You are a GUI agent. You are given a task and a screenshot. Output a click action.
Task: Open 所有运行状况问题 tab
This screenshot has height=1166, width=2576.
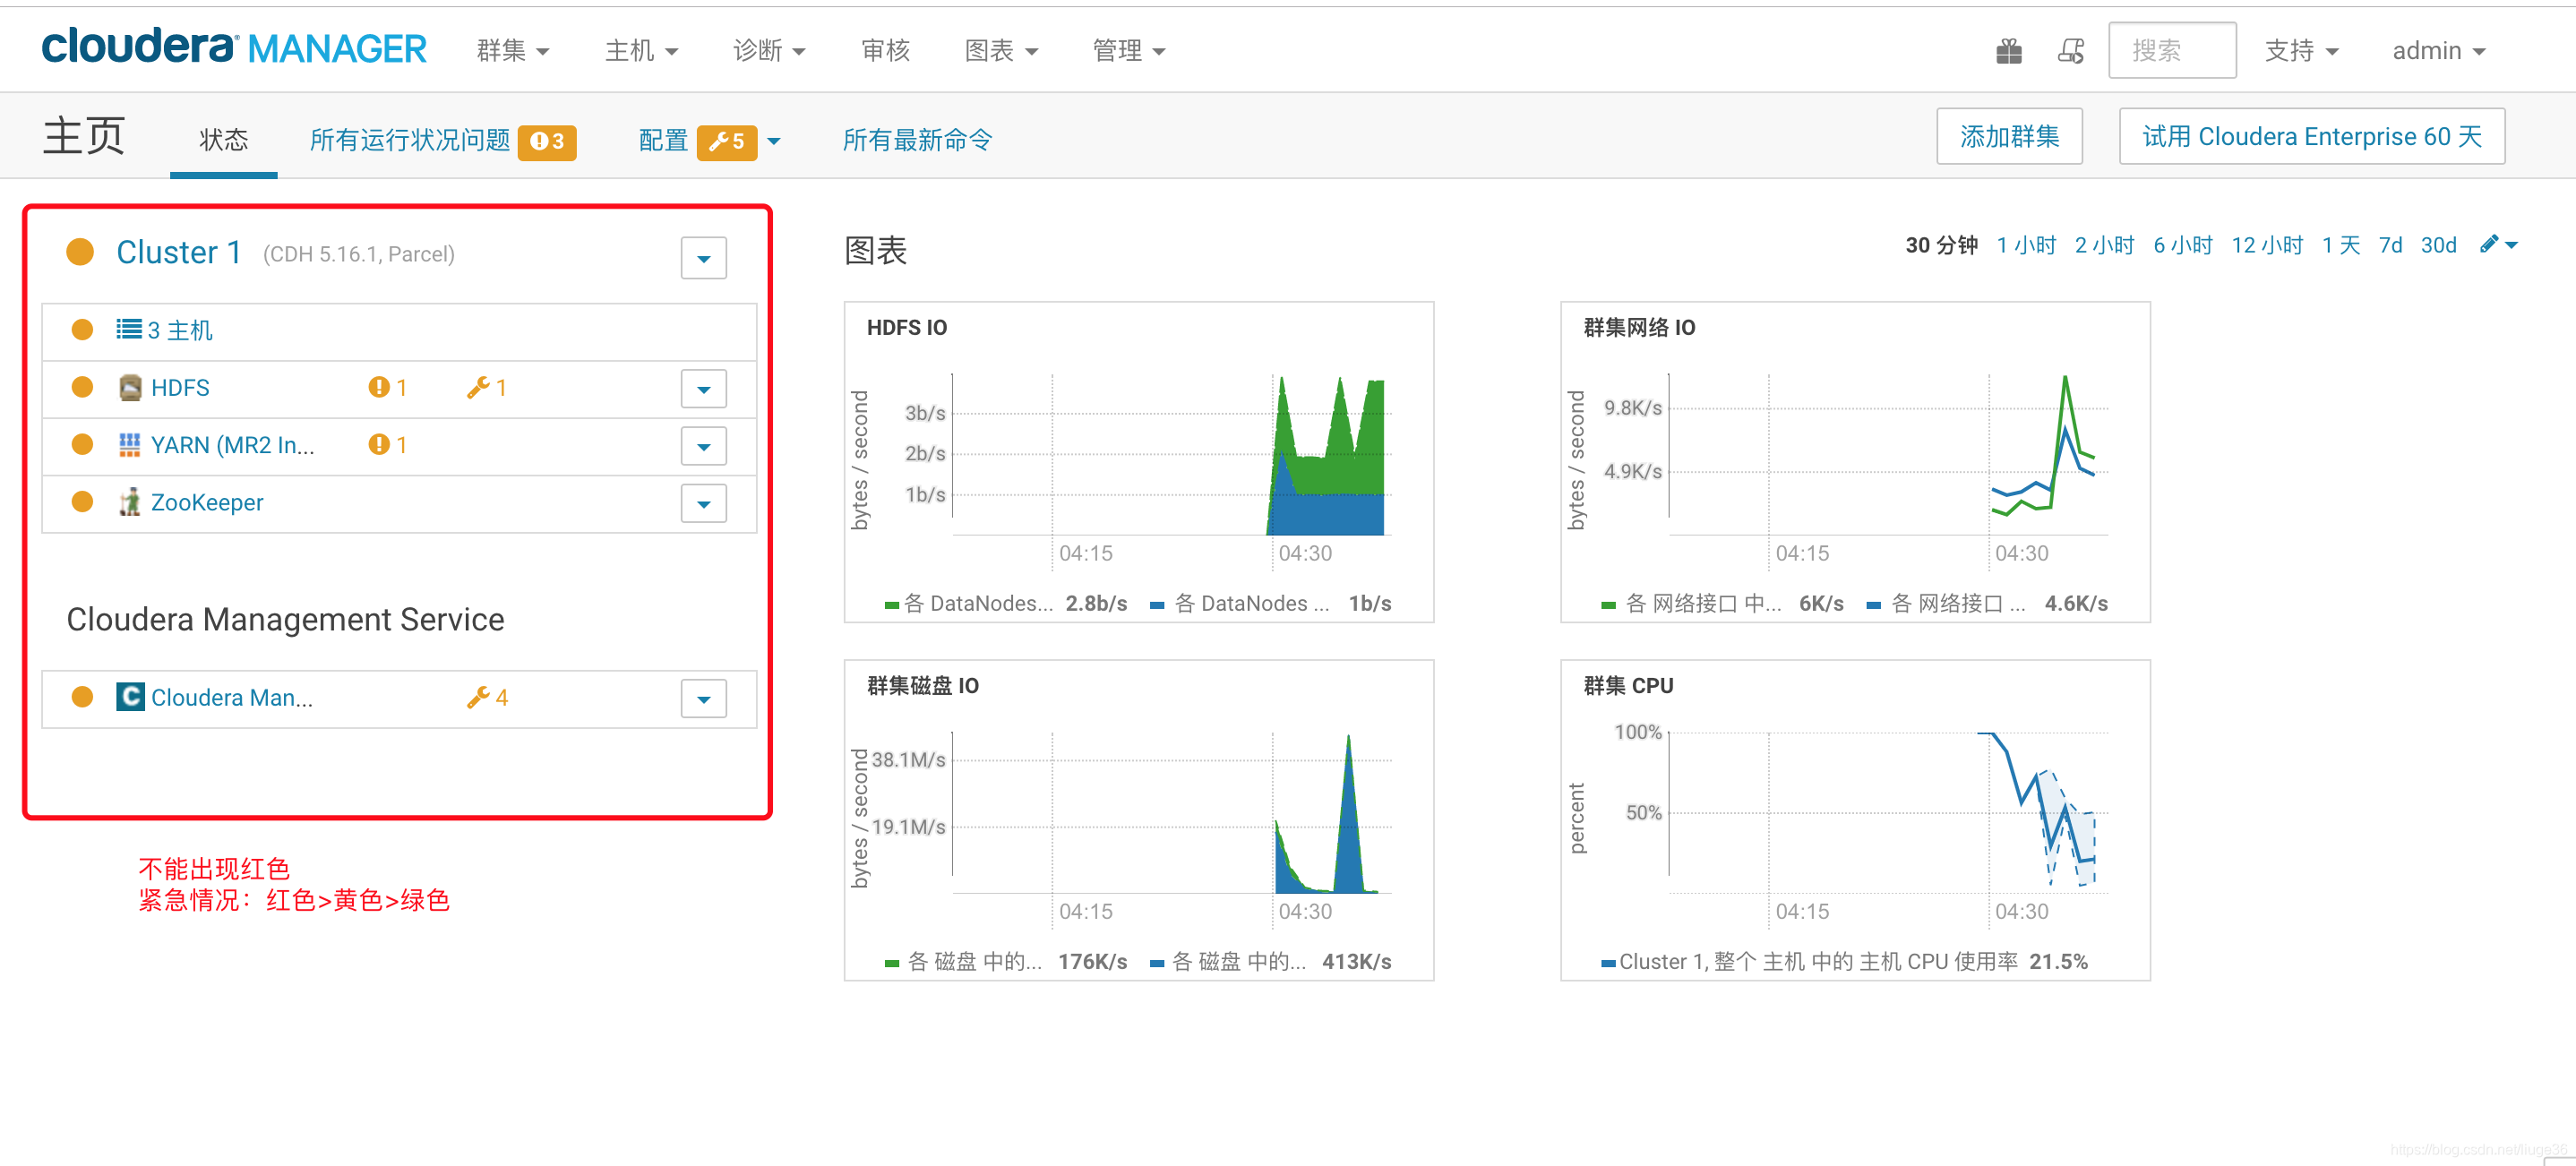tap(410, 140)
